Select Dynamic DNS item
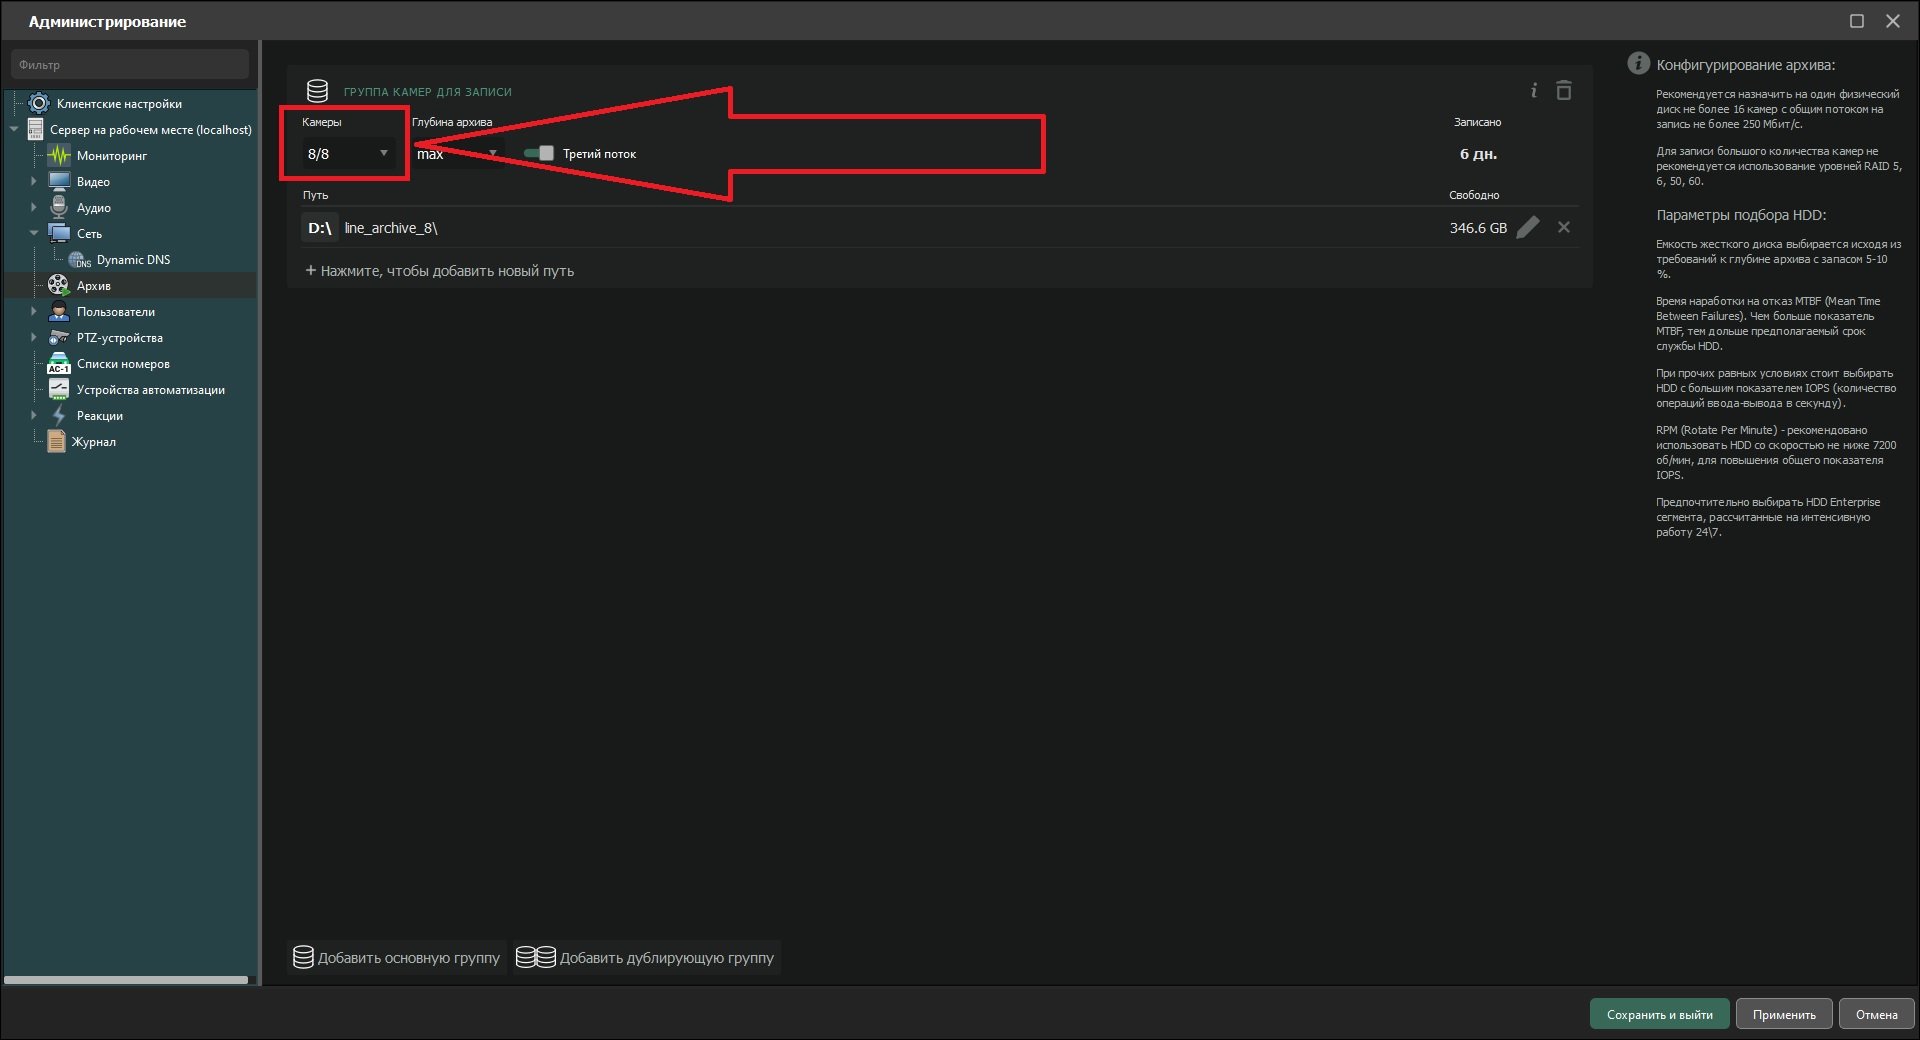1920x1040 pixels. click(133, 260)
